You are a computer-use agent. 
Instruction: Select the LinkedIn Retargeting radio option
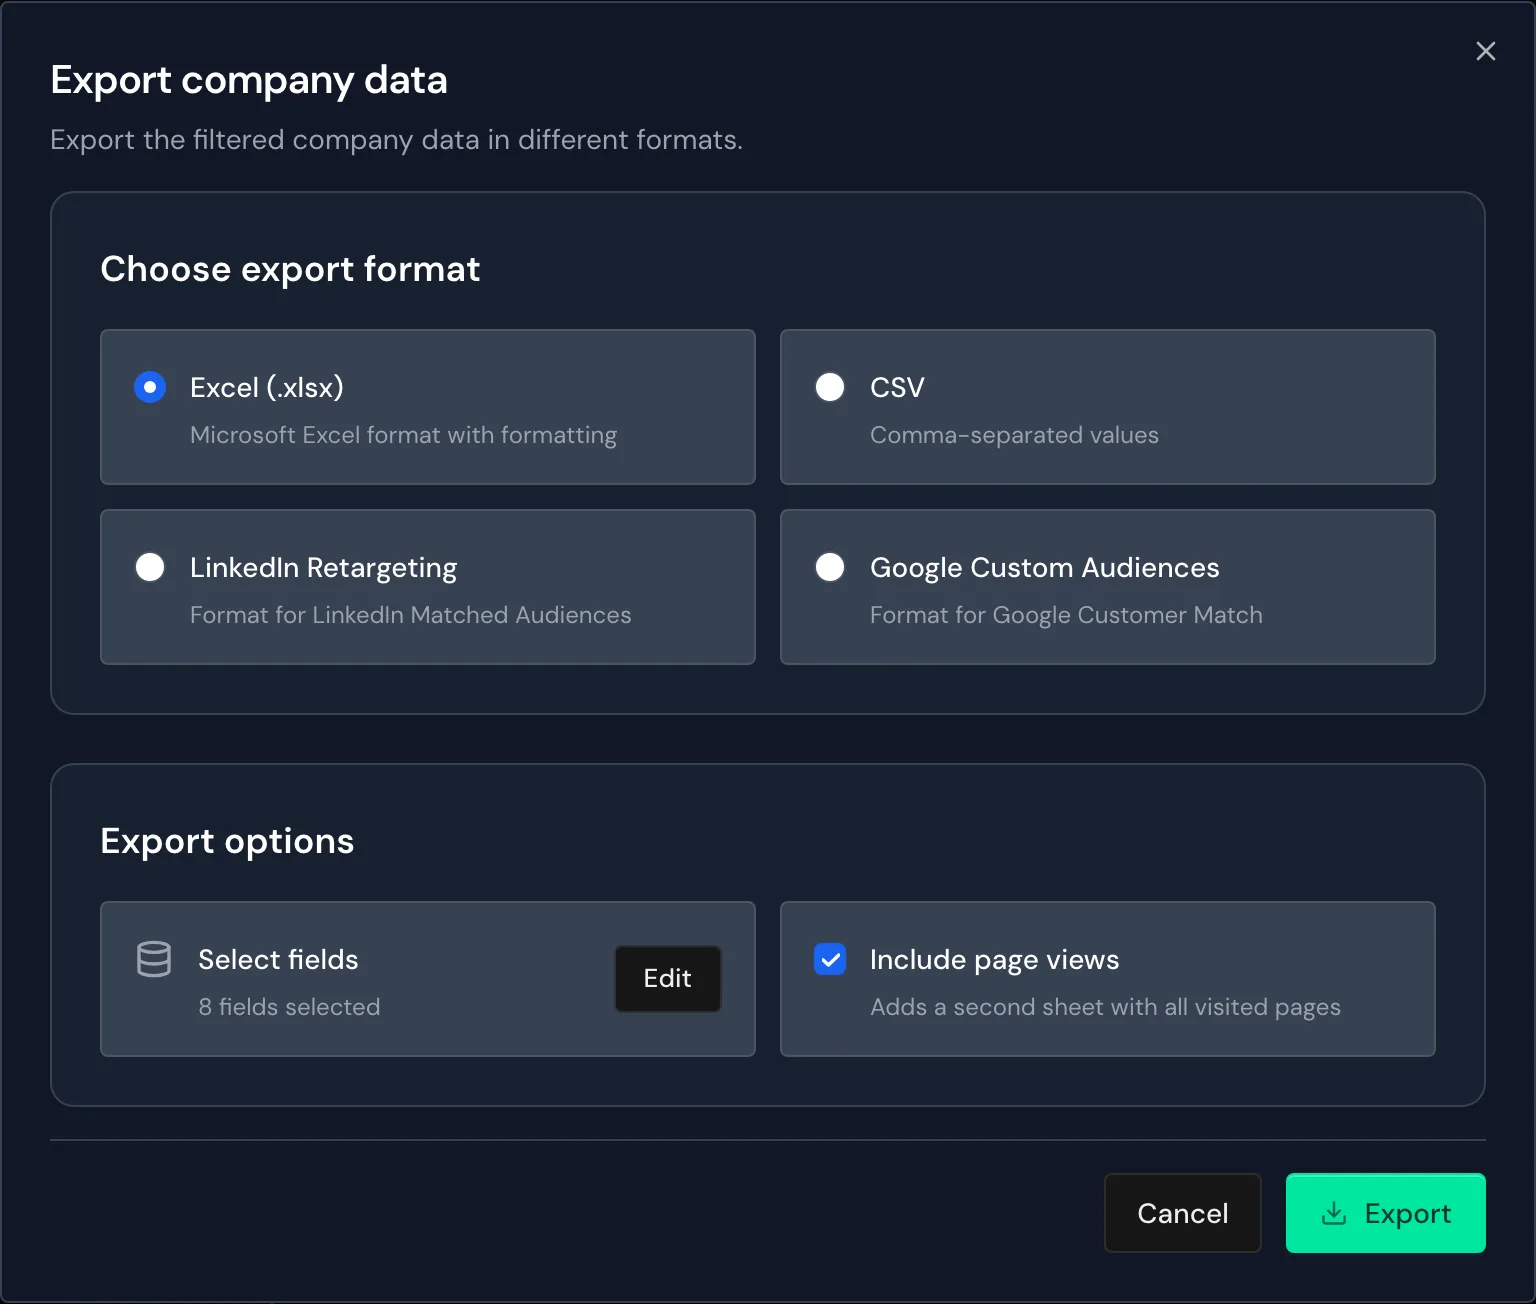(x=150, y=567)
